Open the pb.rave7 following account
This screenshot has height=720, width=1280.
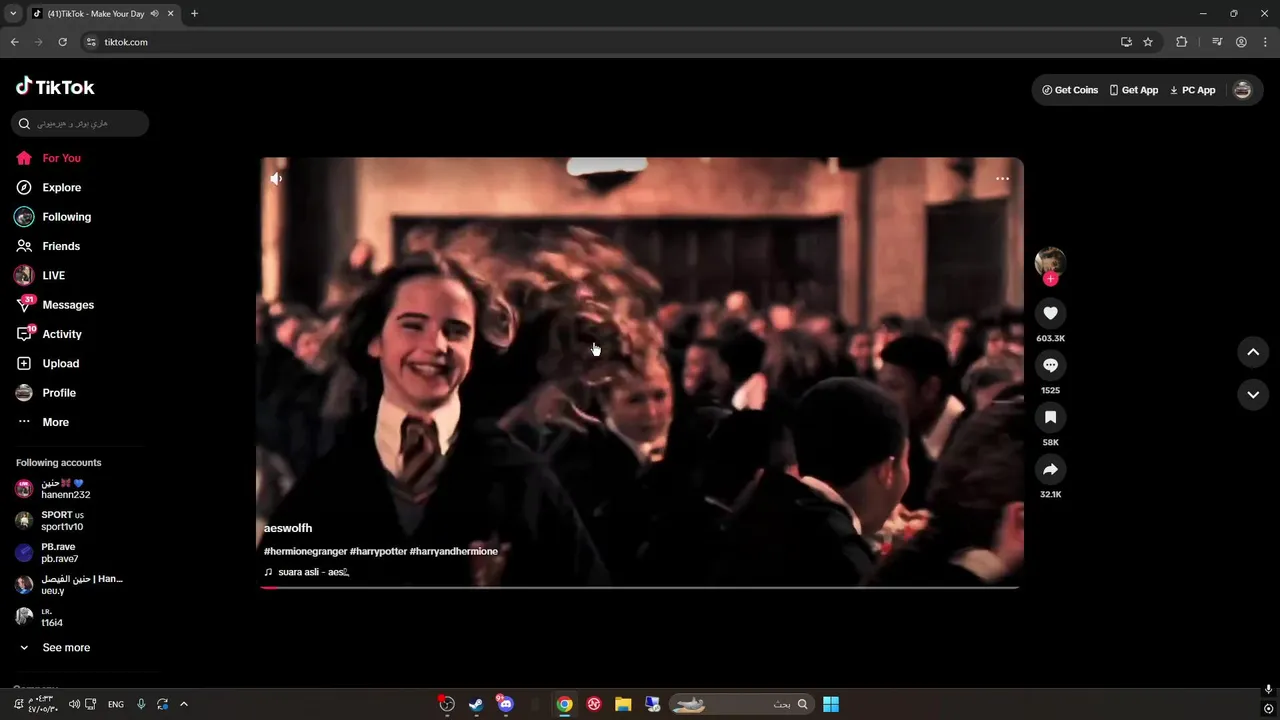coord(60,553)
